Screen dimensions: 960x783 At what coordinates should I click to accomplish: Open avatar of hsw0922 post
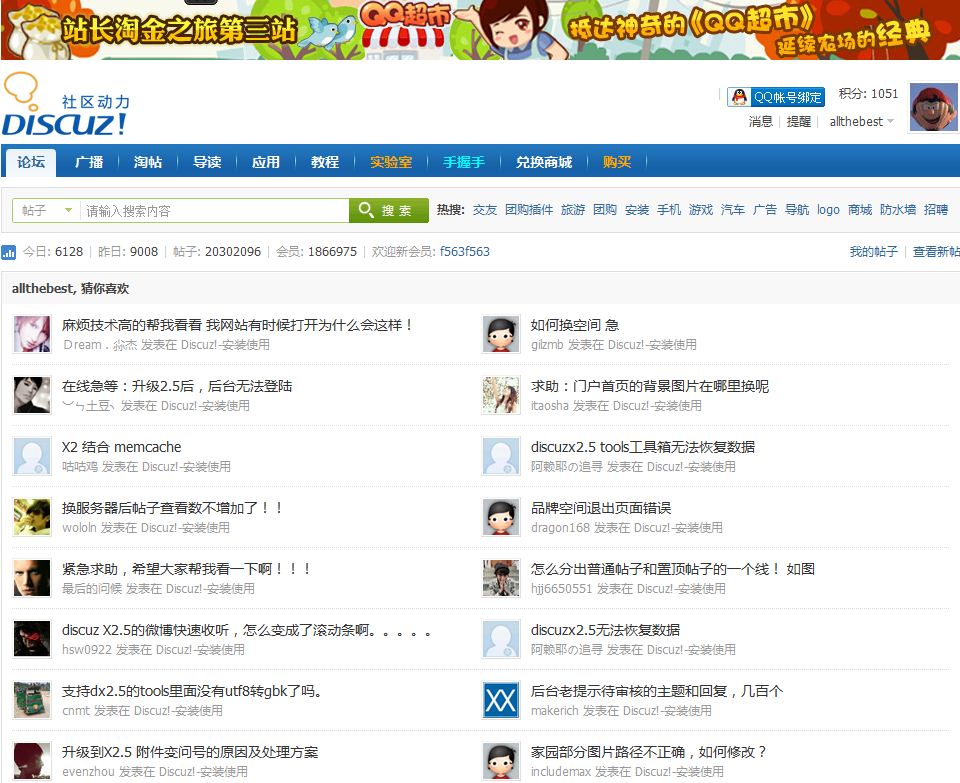click(32, 639)
